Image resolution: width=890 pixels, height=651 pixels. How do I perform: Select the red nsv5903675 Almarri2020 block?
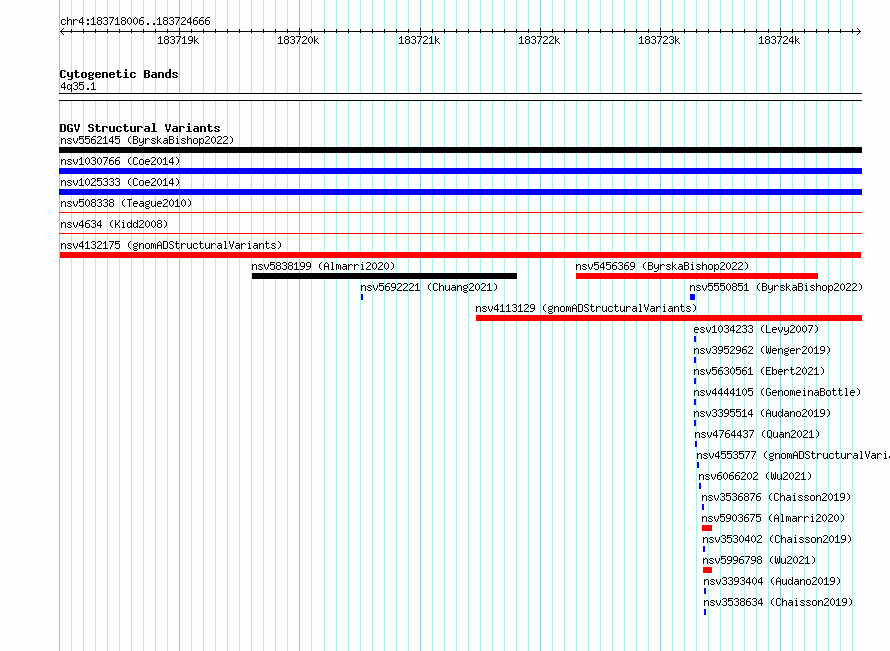pyautogui.click(x=707, y=528)
